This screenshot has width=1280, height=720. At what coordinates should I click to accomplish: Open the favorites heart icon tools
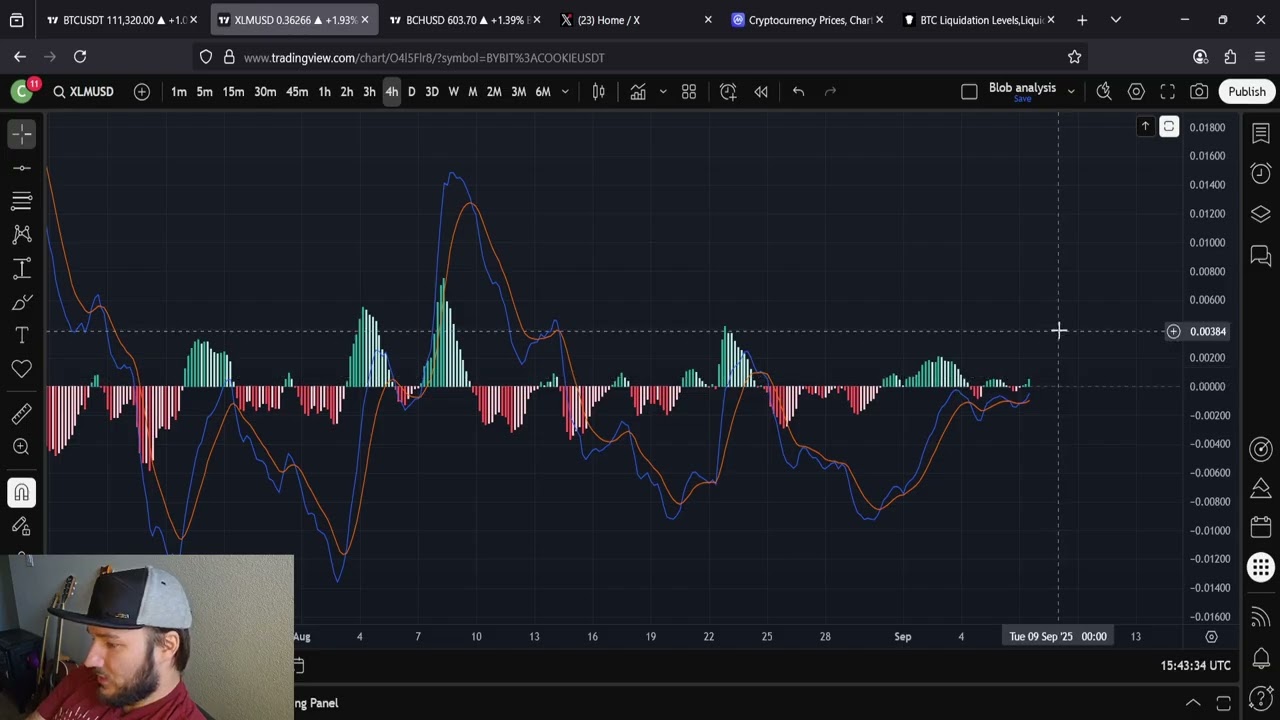click(22, 369)
